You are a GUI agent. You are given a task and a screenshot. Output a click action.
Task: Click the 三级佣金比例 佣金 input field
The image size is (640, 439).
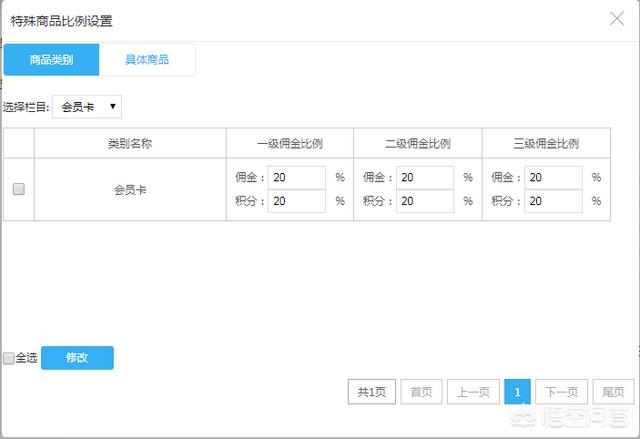(553, 177)
